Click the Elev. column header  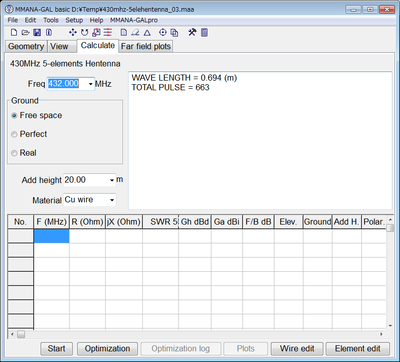tap(289, 222)
